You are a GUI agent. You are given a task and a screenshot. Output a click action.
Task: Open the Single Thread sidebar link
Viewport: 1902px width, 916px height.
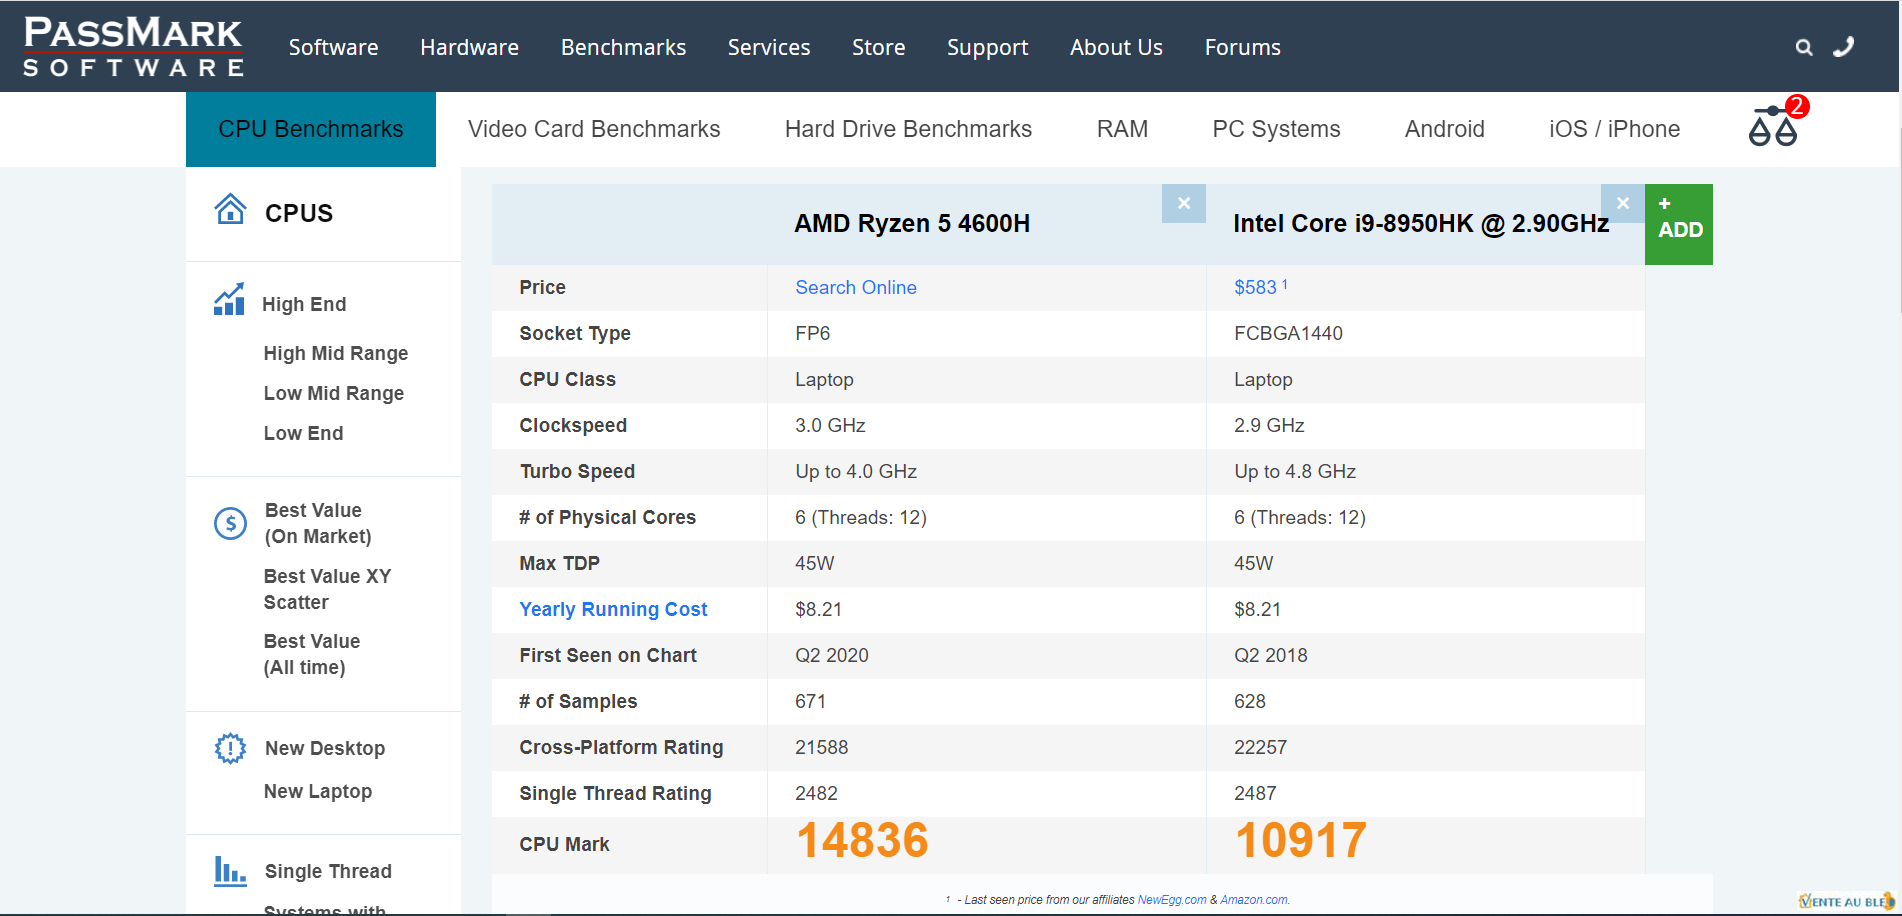pos(328,871)
